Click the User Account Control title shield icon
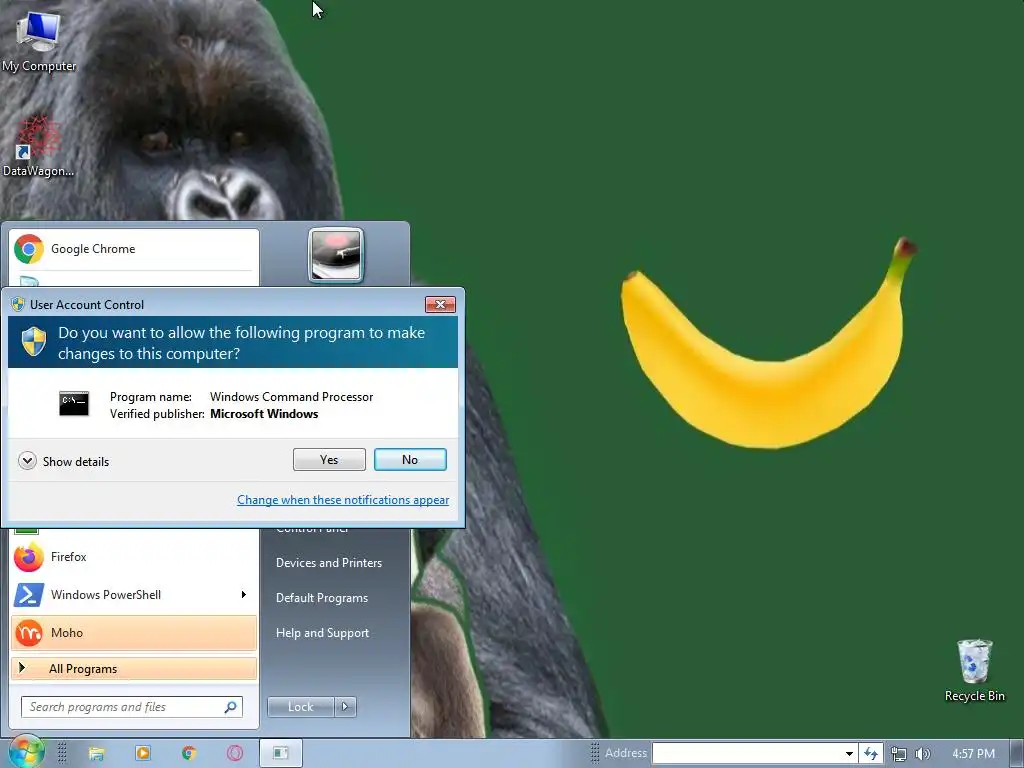The height and width of the screenshot is (768, 1024). click(x=18, y=304)
